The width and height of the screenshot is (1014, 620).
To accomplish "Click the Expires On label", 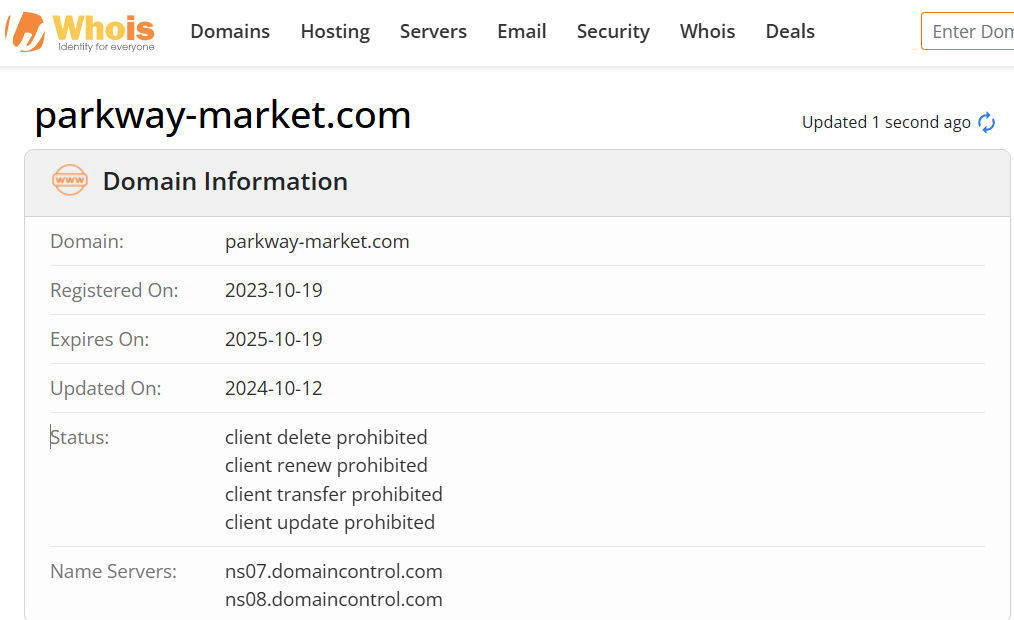I will 100,339.
